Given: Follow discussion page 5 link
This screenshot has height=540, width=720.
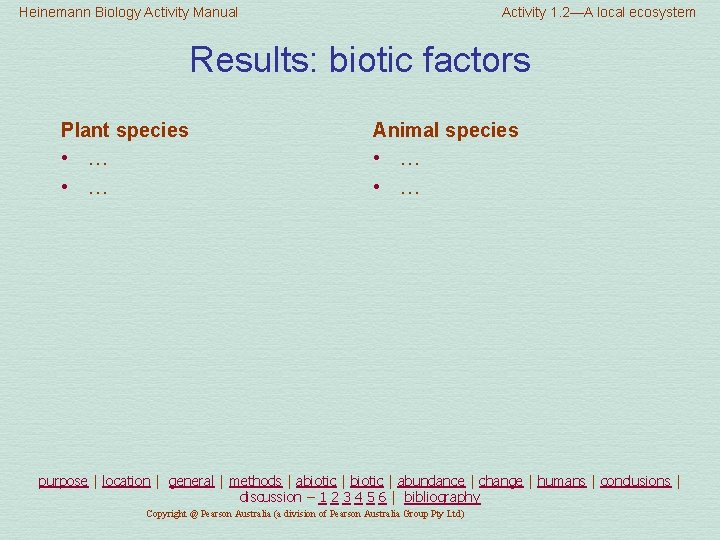Looking at the screenshot, I should pos(371,497).
